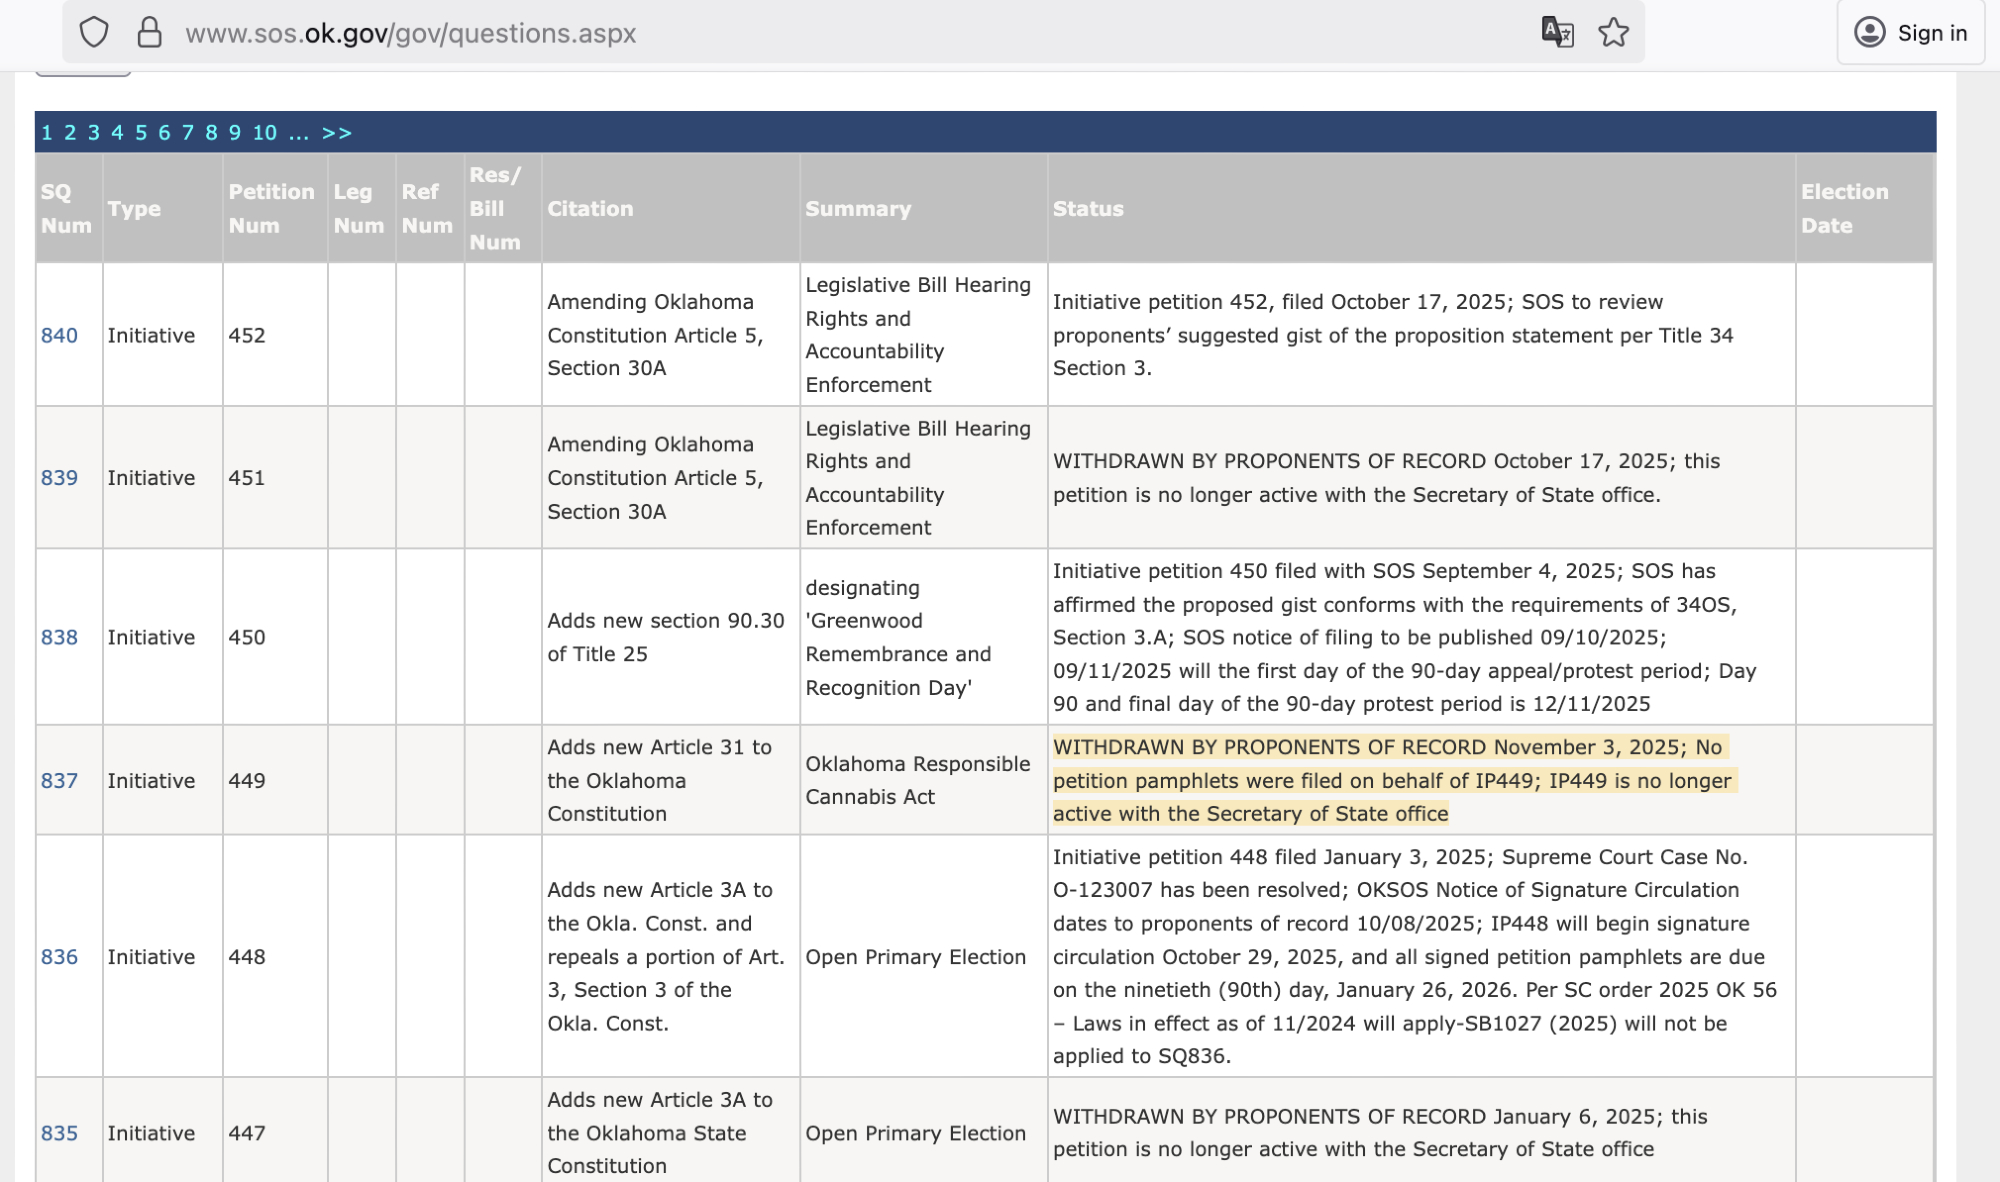This screenshot has height=1182, width=2000.
Task: Go to results page 3
Action: tap(94, 133)
